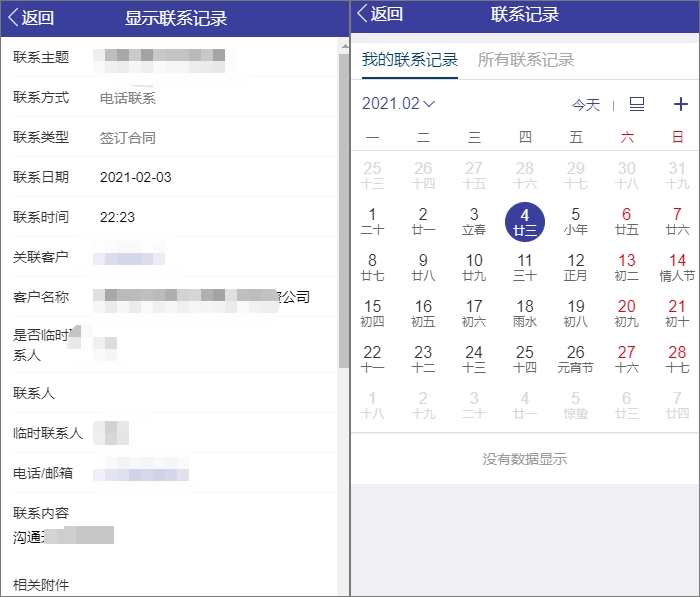Select February 4 highlighted date
The width and height of the screenshot is (700, 597).
pos(524,221)
